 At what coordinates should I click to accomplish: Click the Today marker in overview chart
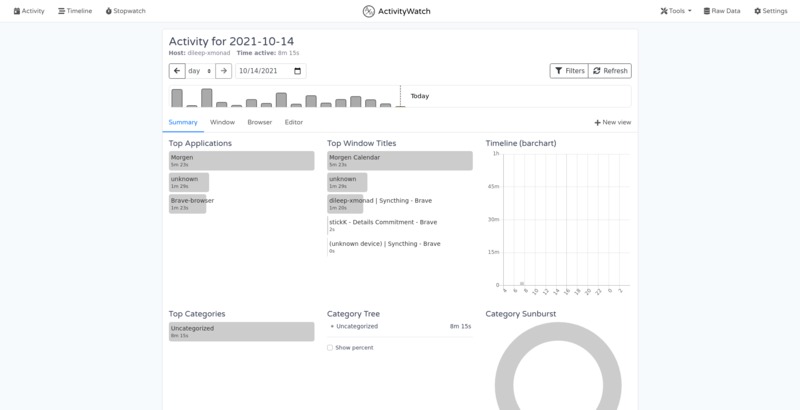(x=419, y=96)
